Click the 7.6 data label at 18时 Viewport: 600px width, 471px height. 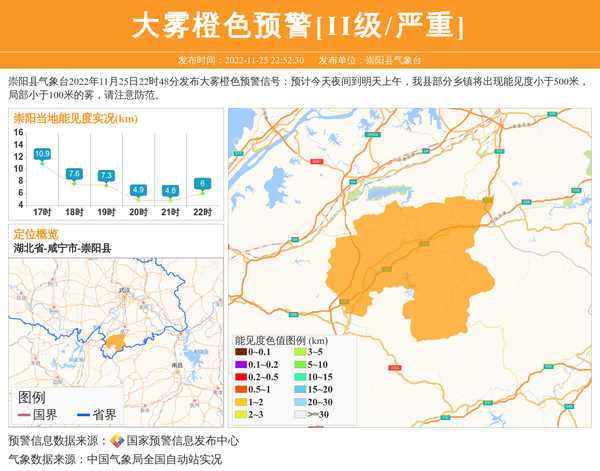tap(74, 174)
